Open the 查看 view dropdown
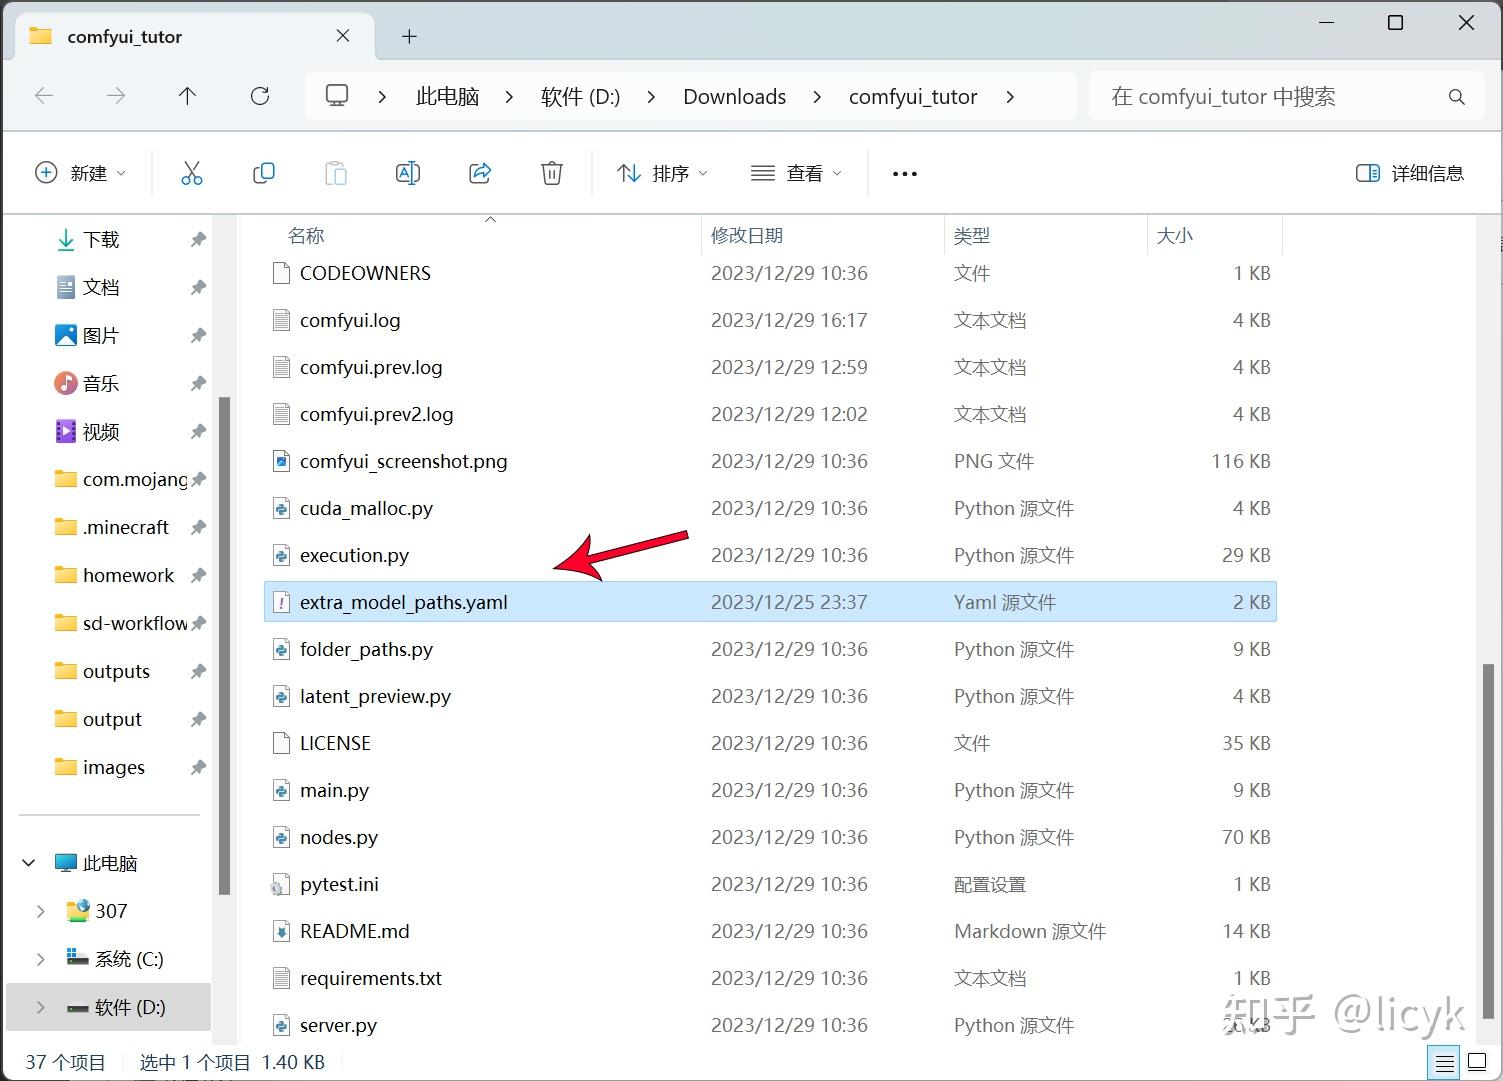This screenshot has height=1081, width=1503. point(795,172)
